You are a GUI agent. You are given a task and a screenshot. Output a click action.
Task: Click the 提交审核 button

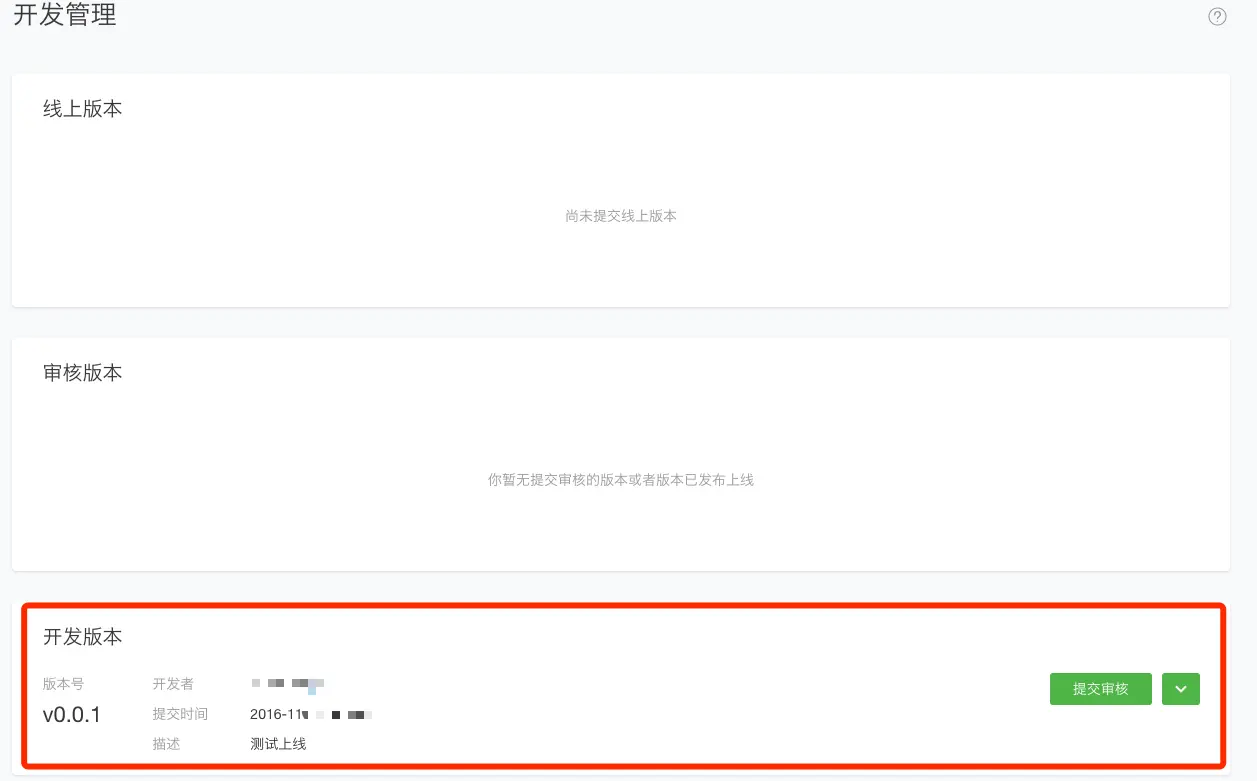pyautogui.click(x=1101, y=689)
